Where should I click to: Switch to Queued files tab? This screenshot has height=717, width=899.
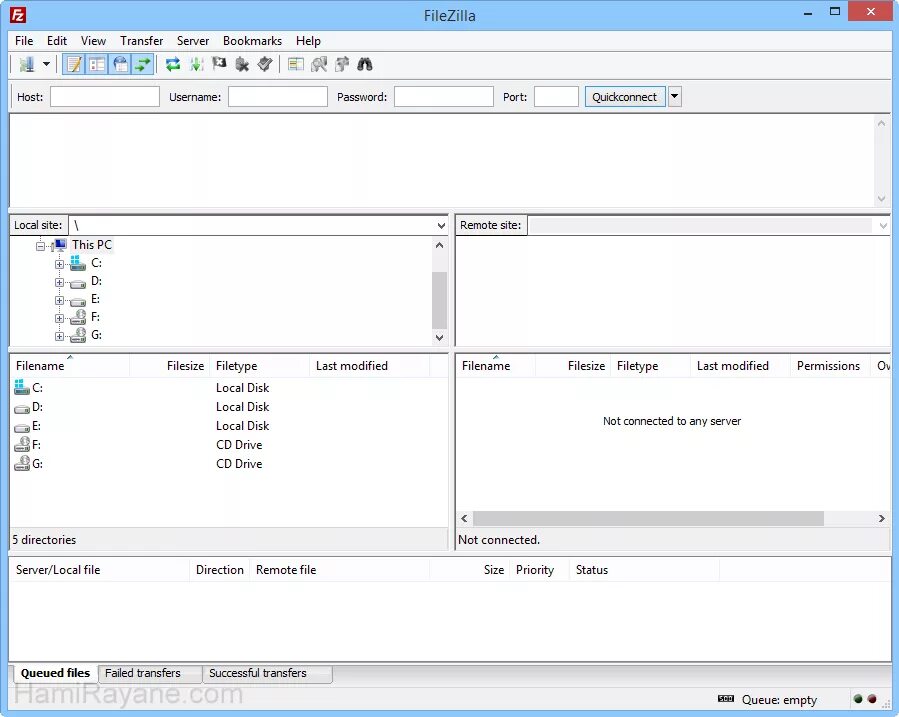coord(55,673)
